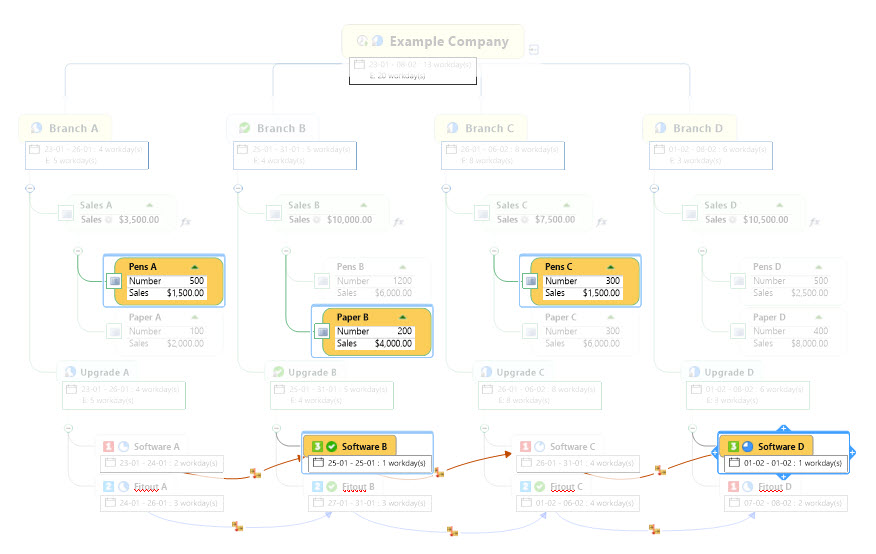This screenshot has width=876, height=554.
Task: Click the blue progress icon on Software D
Action: (x=748, y=446)
